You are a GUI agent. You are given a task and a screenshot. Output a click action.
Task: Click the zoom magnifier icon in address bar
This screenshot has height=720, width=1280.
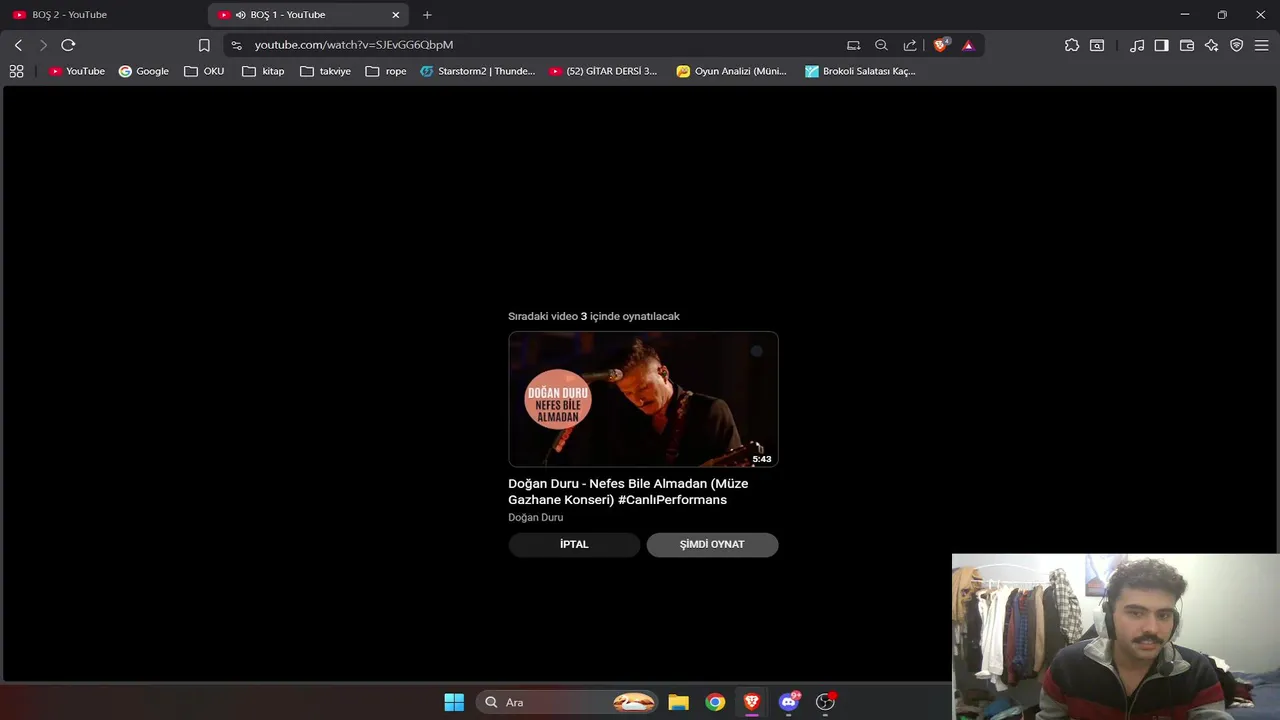pos(881,45)
